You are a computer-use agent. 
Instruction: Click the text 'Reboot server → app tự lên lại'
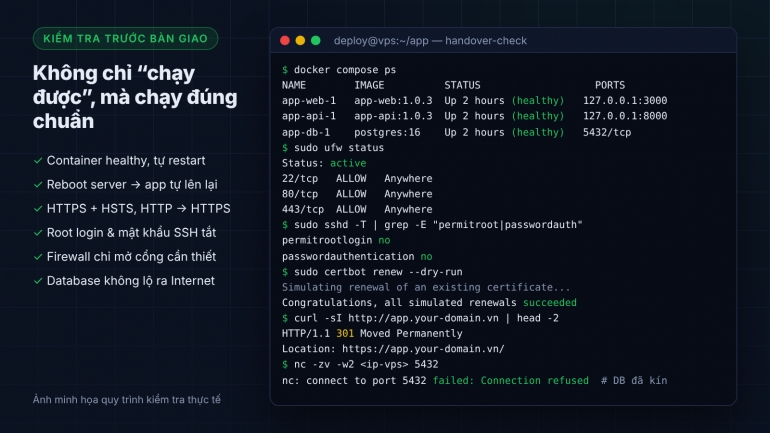pyautogui.click(x=132, y=185)
